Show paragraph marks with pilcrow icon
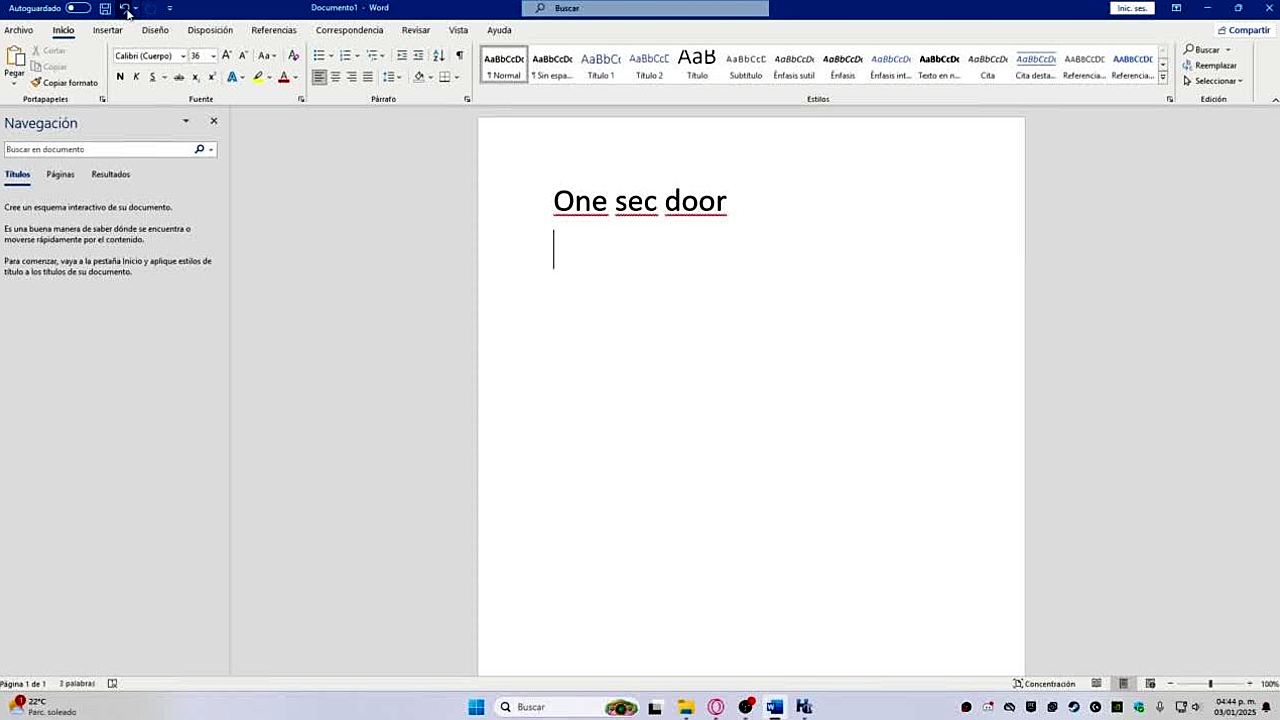This screenshot has width=1280, height=720. click(x=459, y=56)
